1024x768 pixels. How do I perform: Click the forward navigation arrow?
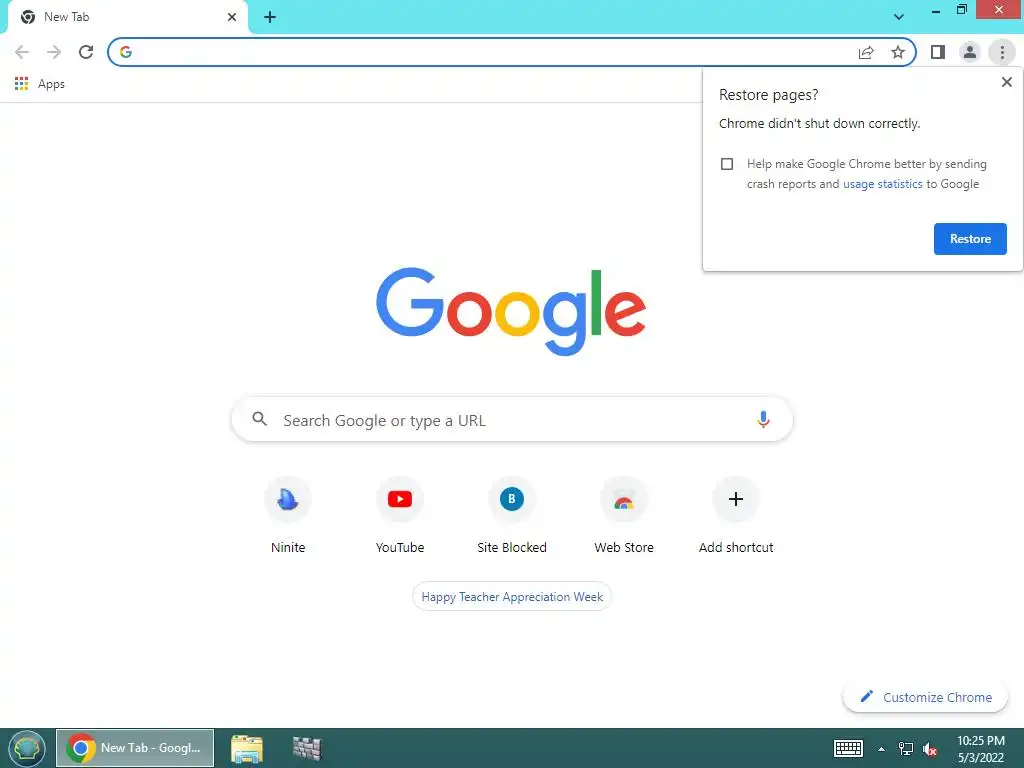(54, 52)
